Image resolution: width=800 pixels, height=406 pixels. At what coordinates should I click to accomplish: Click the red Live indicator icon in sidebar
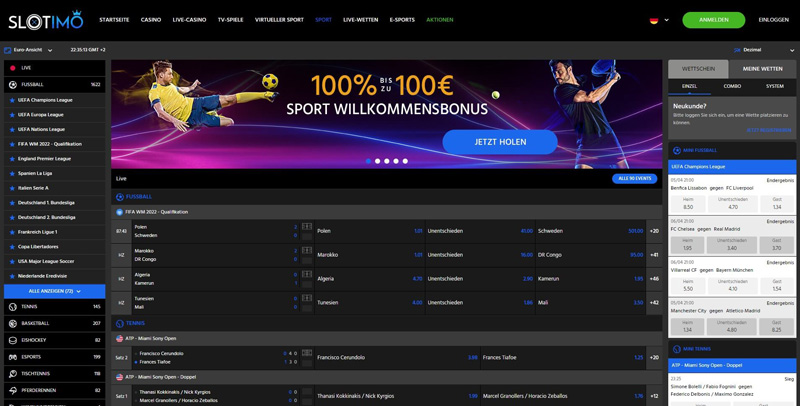(x=13, y=68)
